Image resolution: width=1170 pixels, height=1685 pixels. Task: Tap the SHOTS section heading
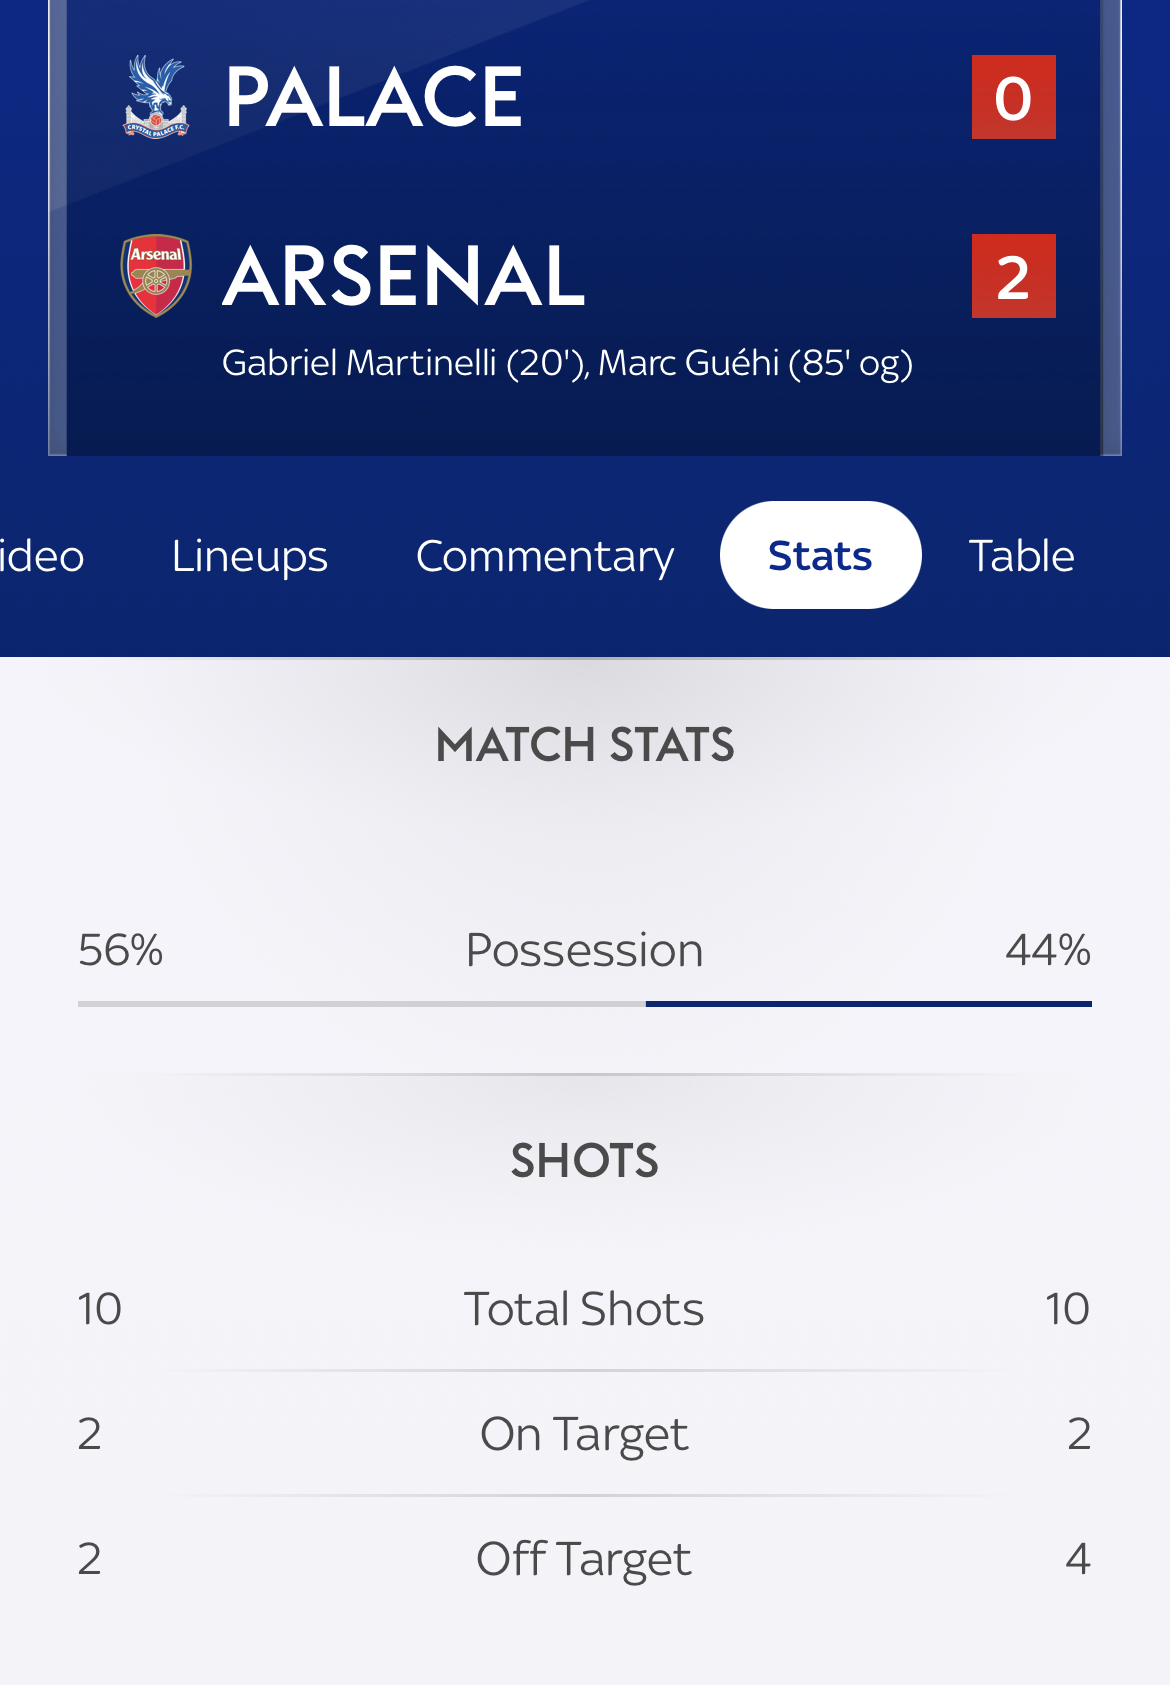pyautogui.click(x=585, y=1161)
